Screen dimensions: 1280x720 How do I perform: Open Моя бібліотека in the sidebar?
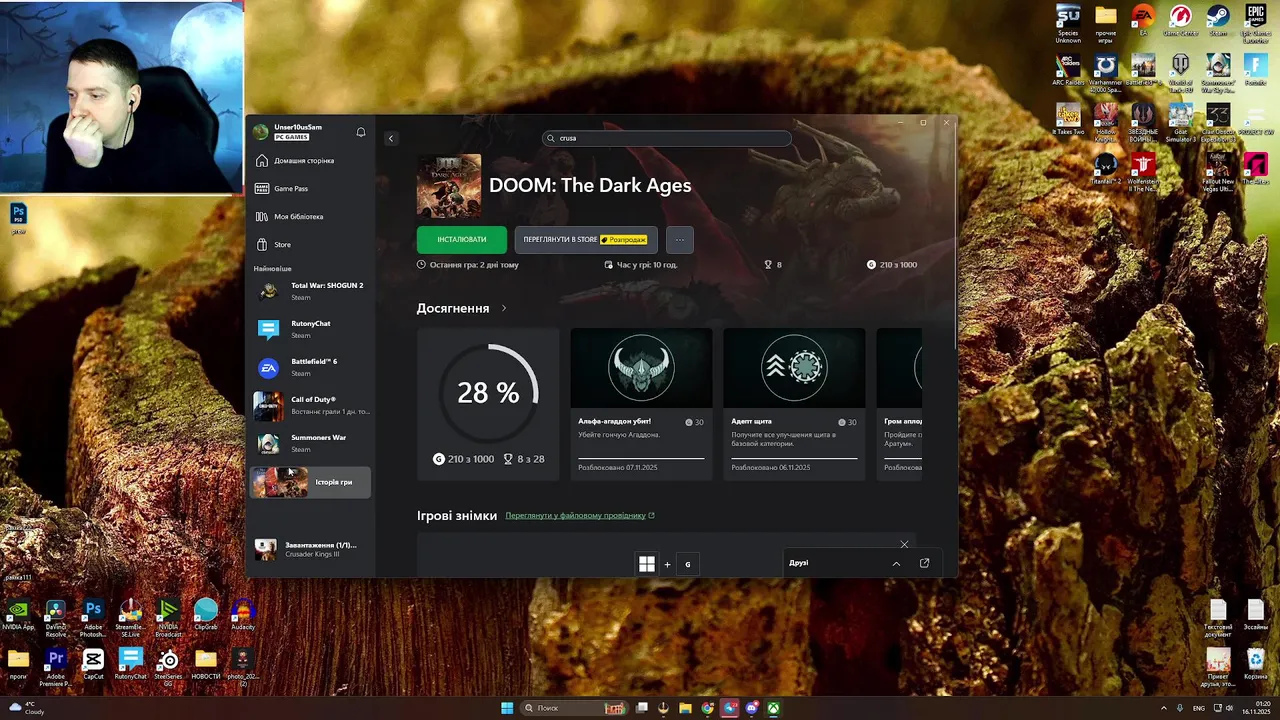click(310, 216)
